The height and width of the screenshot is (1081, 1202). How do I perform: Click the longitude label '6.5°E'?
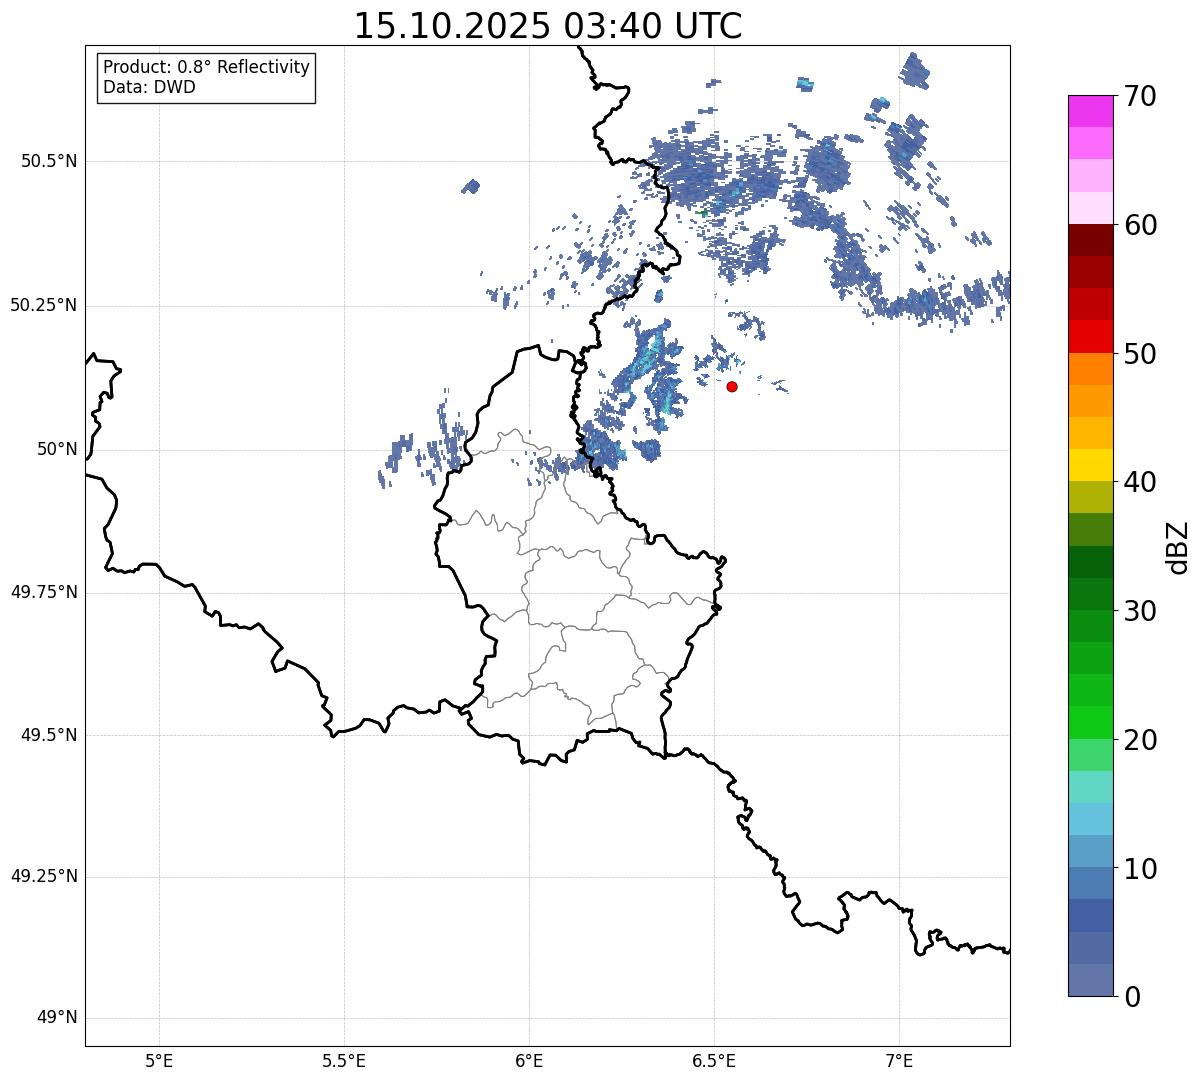point(714,1060)
